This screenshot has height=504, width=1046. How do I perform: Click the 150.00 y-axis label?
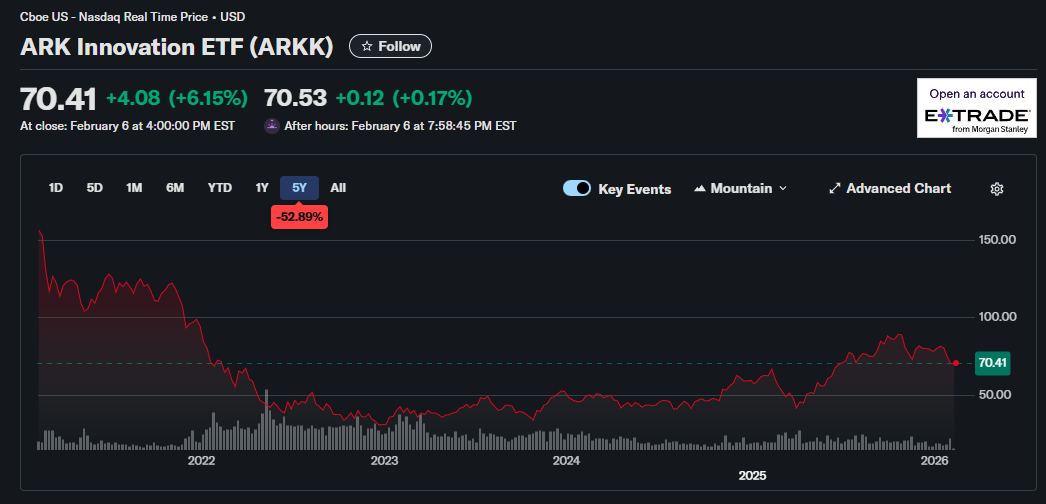(x=995, y=239)
